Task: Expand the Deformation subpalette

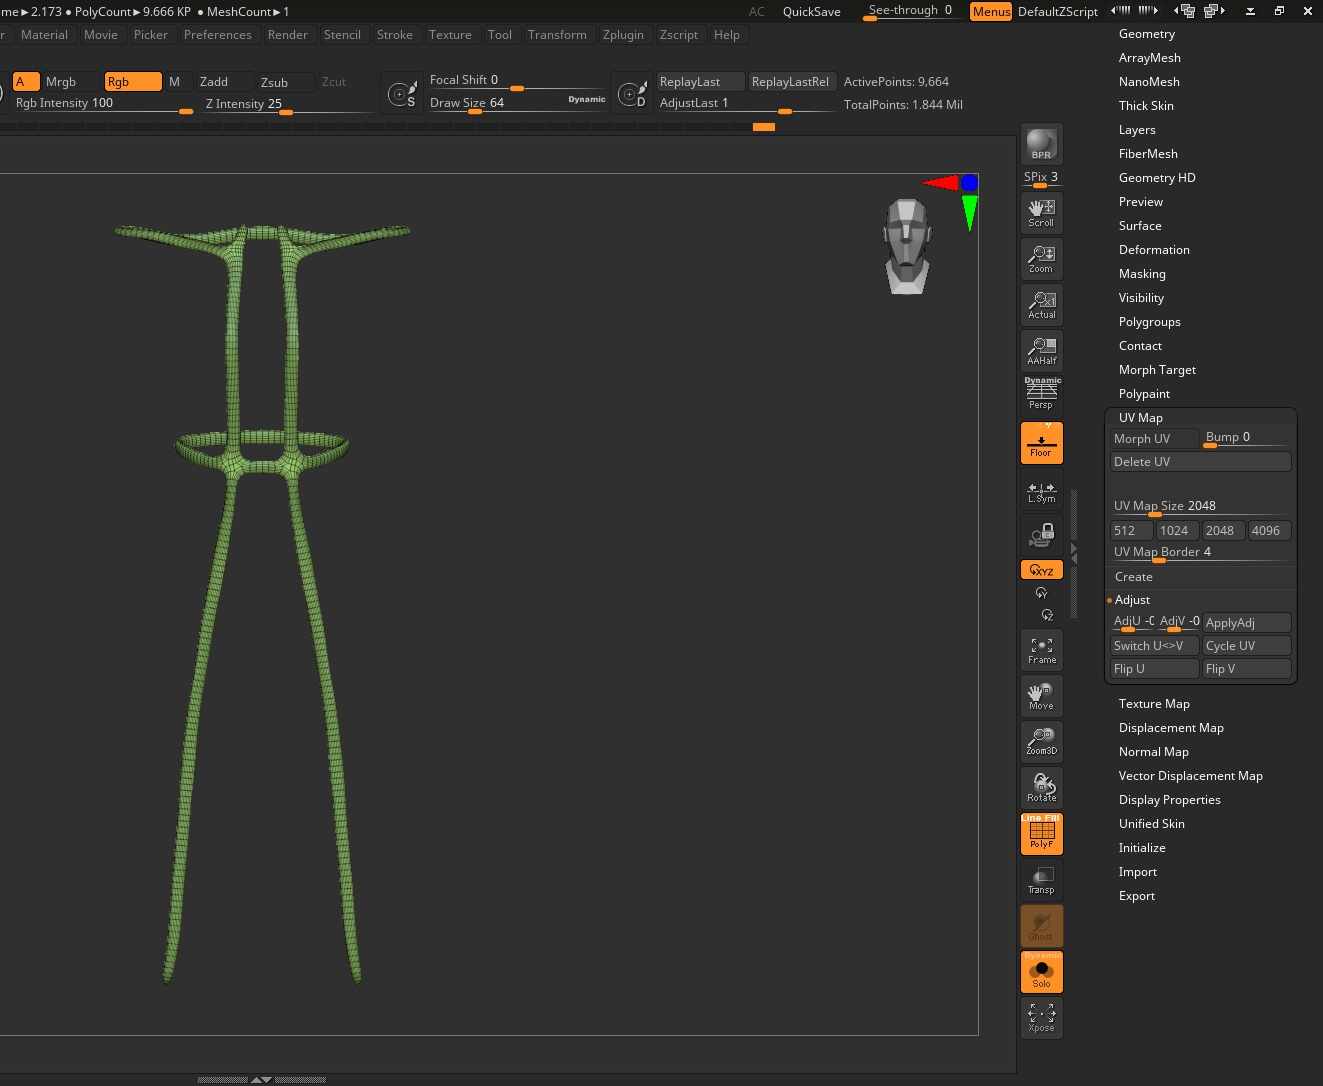Action: tap(1154, 250)
